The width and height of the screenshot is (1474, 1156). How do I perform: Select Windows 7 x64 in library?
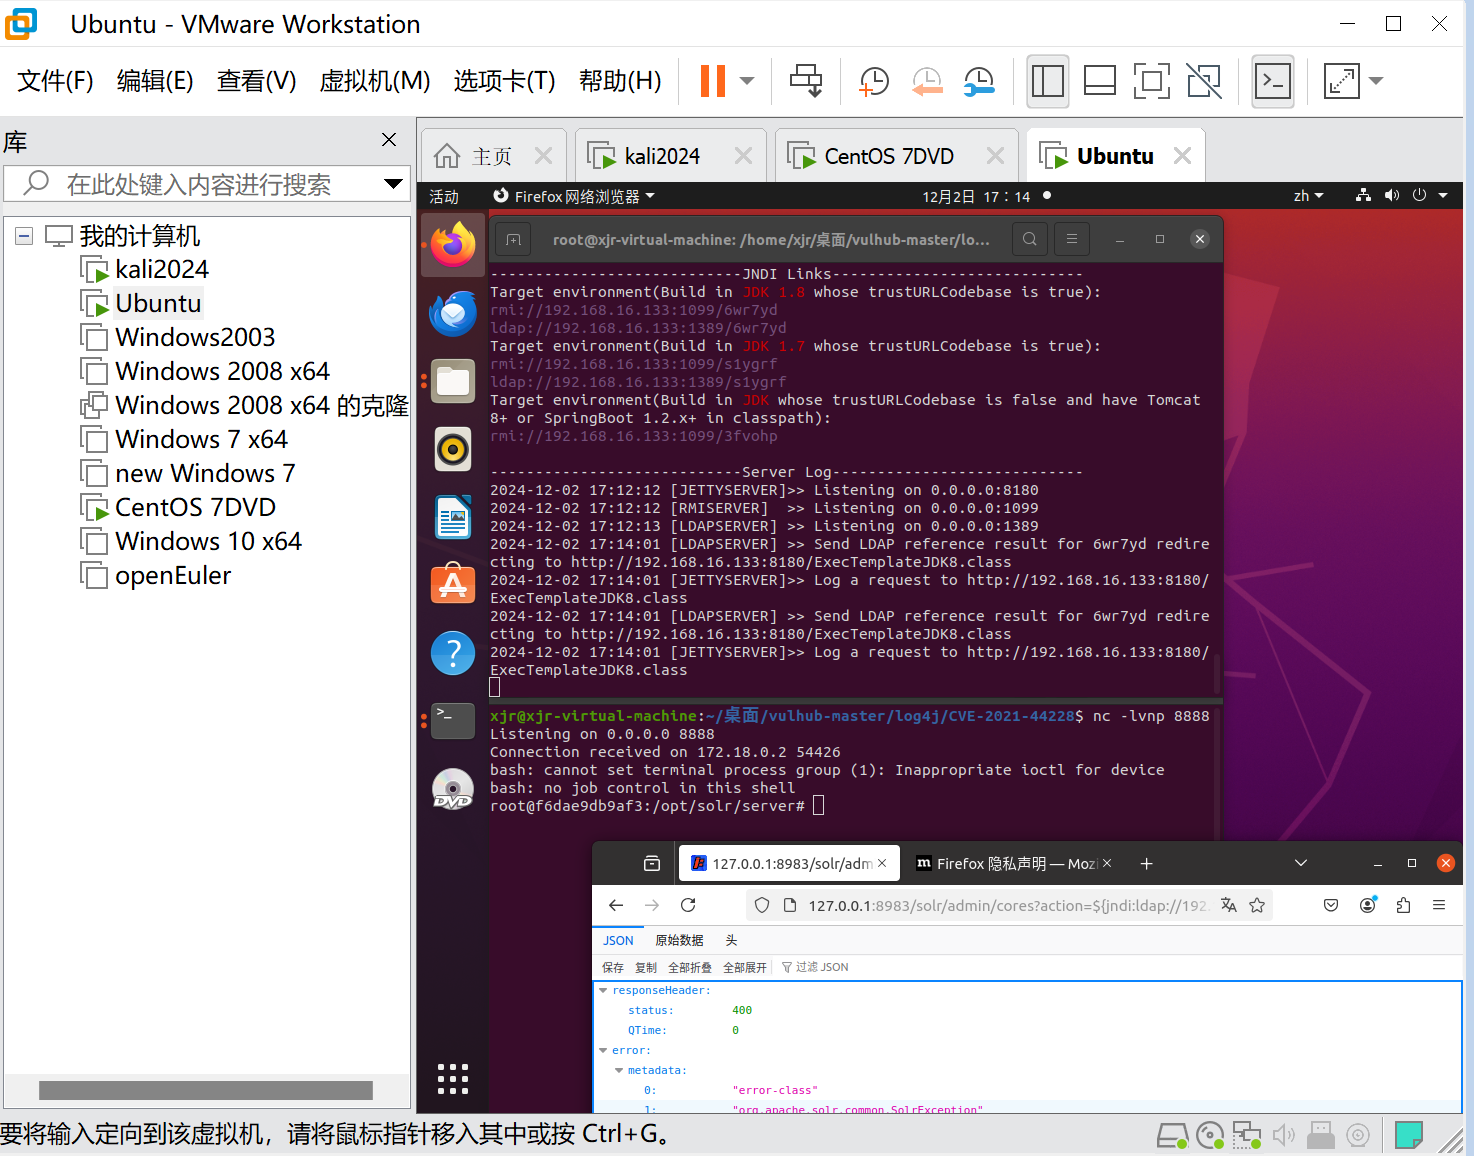click(201, 439)
